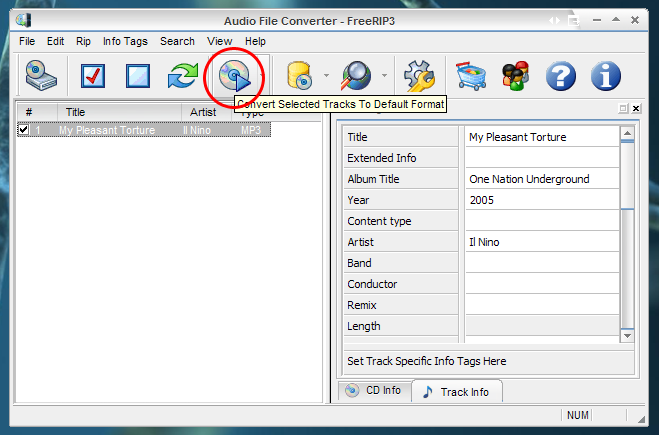Click the Title value field My Pleasant Torture

tap(542, 137)
